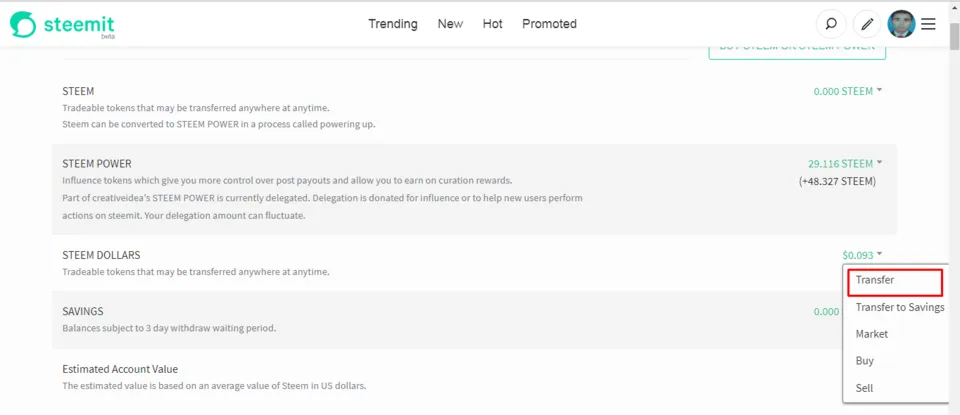Open the user avatar profile picture

901,24
